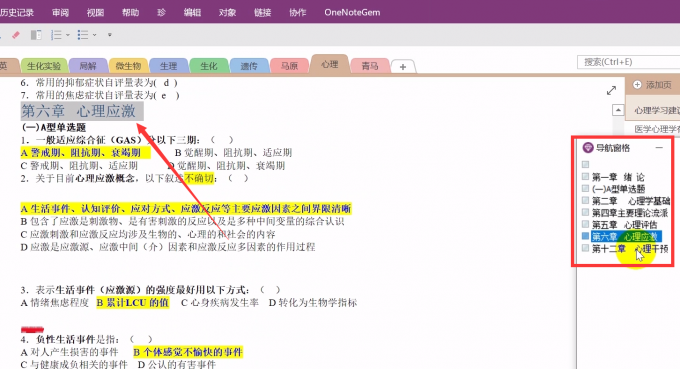Jump to 第五章 心理评估 heading link
The width and height of the screenshot is (680, 369).
click(x=624, y=225)
